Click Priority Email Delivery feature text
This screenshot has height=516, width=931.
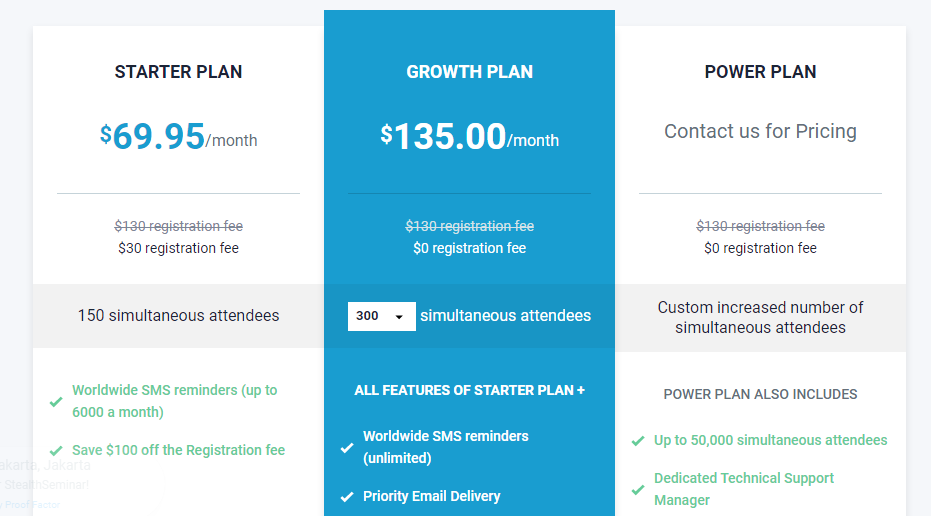point(431,496)
